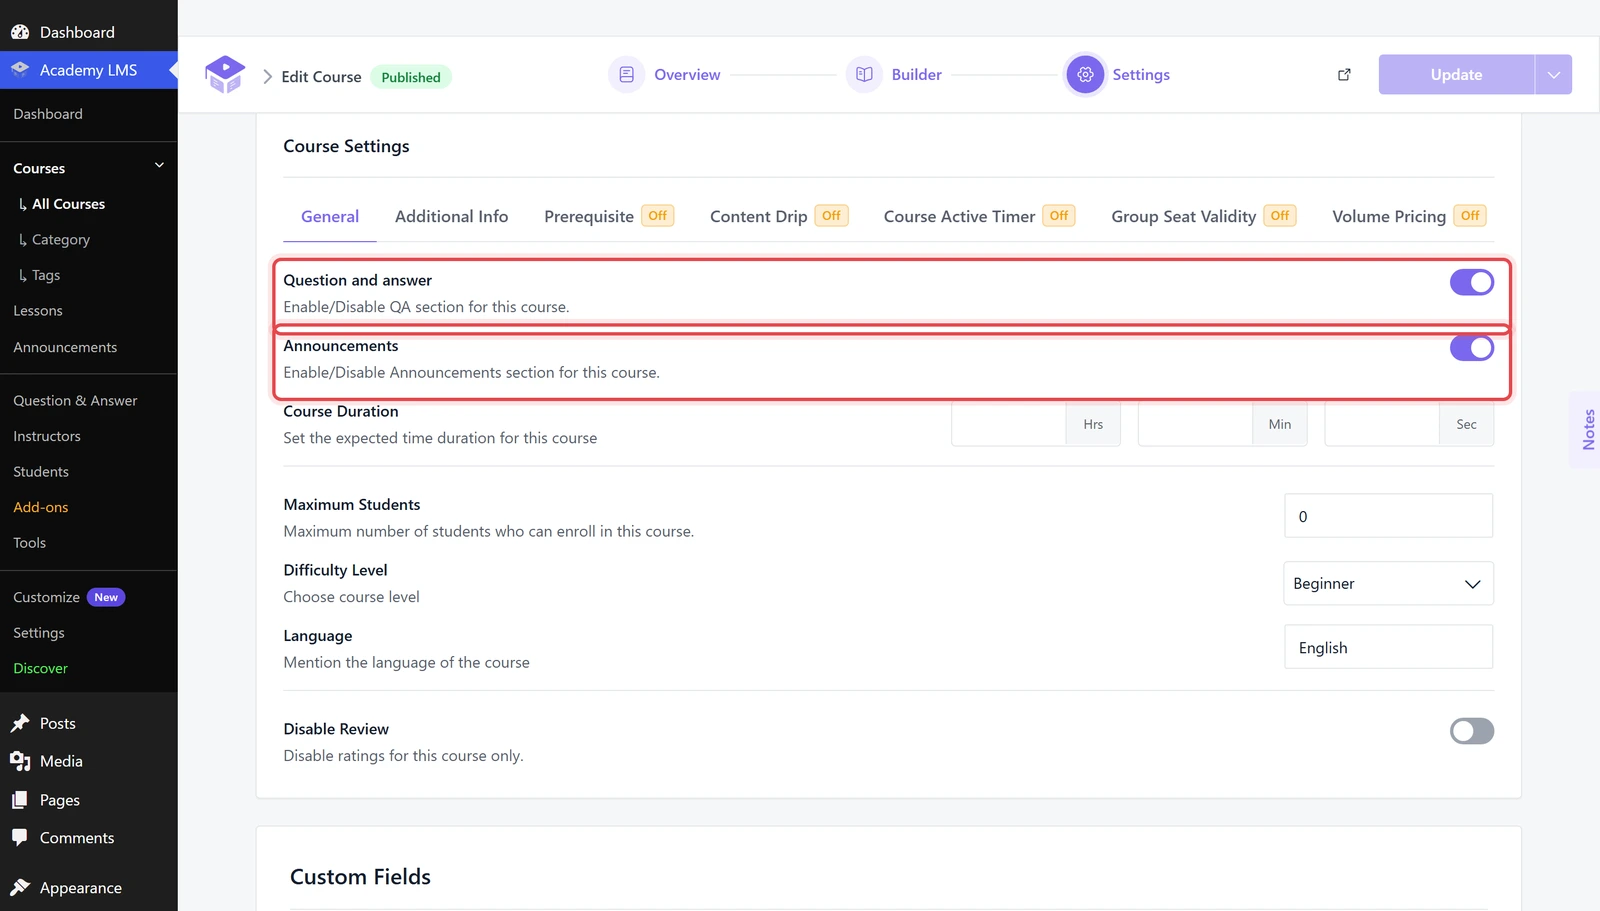Open course preview in new tab icon

coord(1344,75)
